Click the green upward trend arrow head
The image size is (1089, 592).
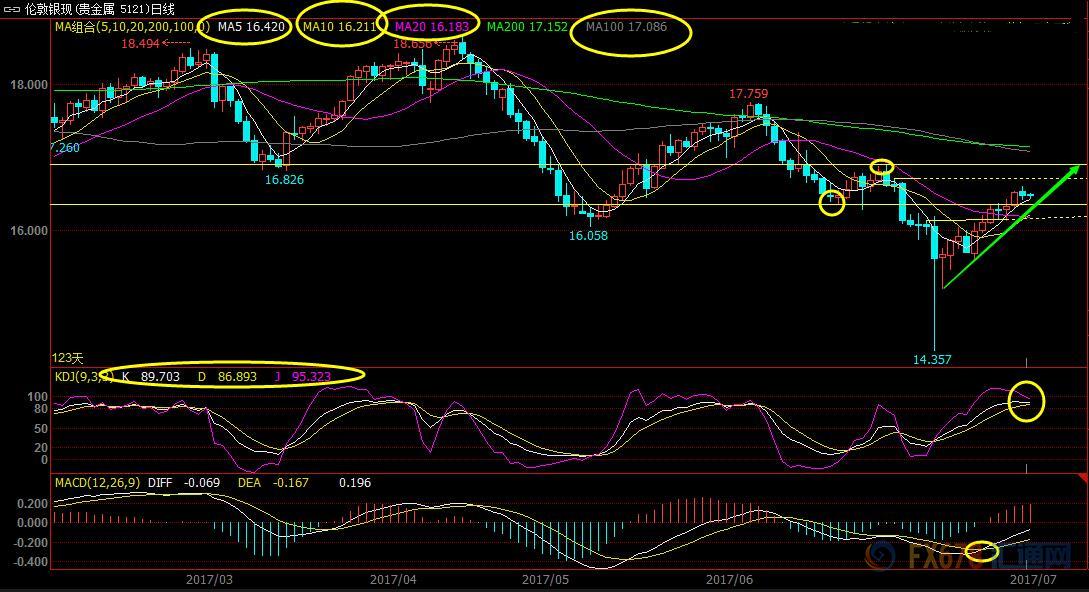tap(1074, 168)
